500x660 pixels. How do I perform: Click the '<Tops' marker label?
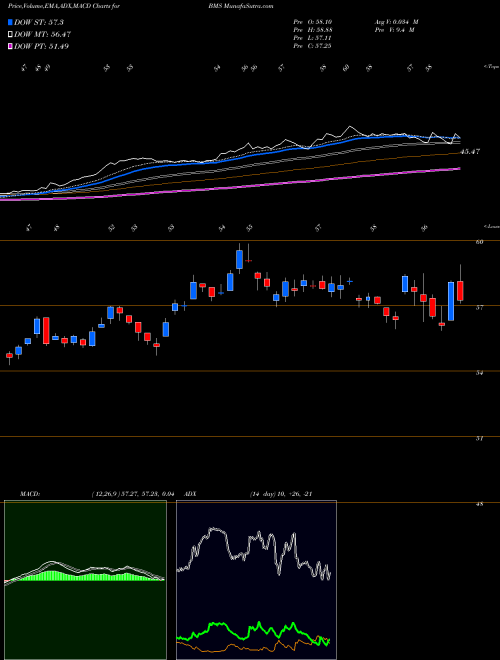tap(491, 67)
